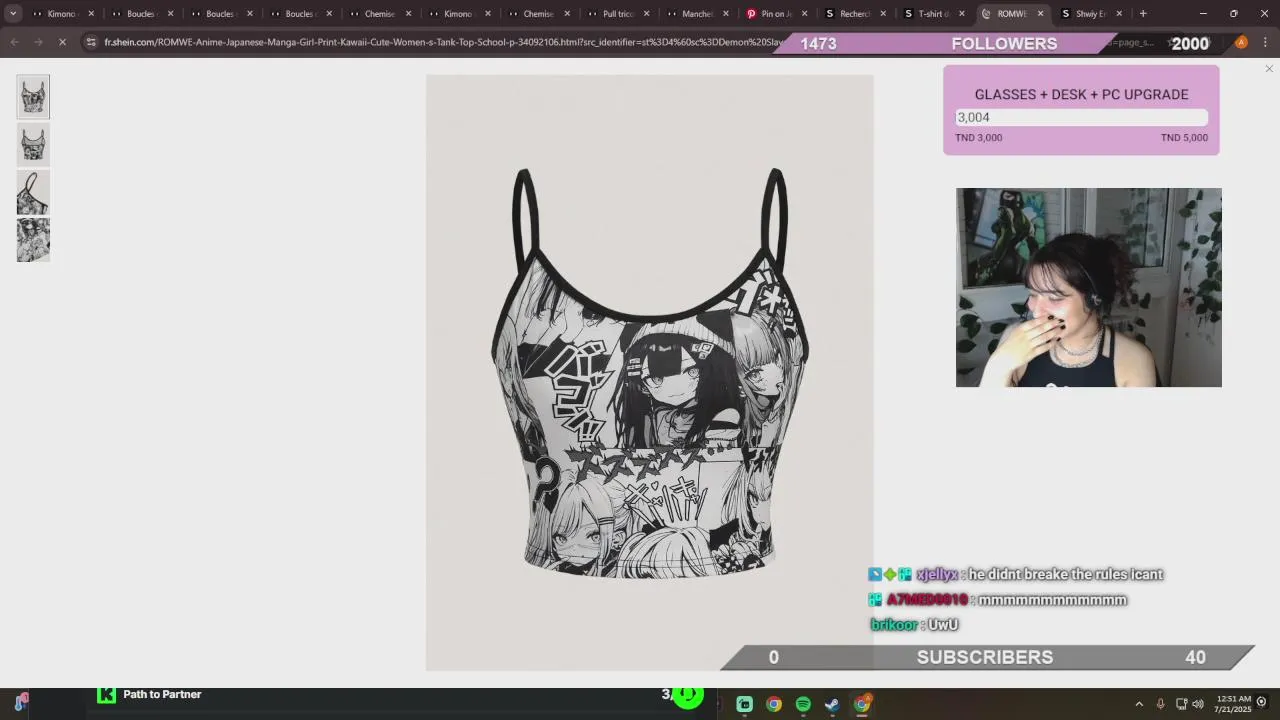Switch to the Recherch tab
This screenshot has height=720, width=1280.
click(x=854, y=14)
